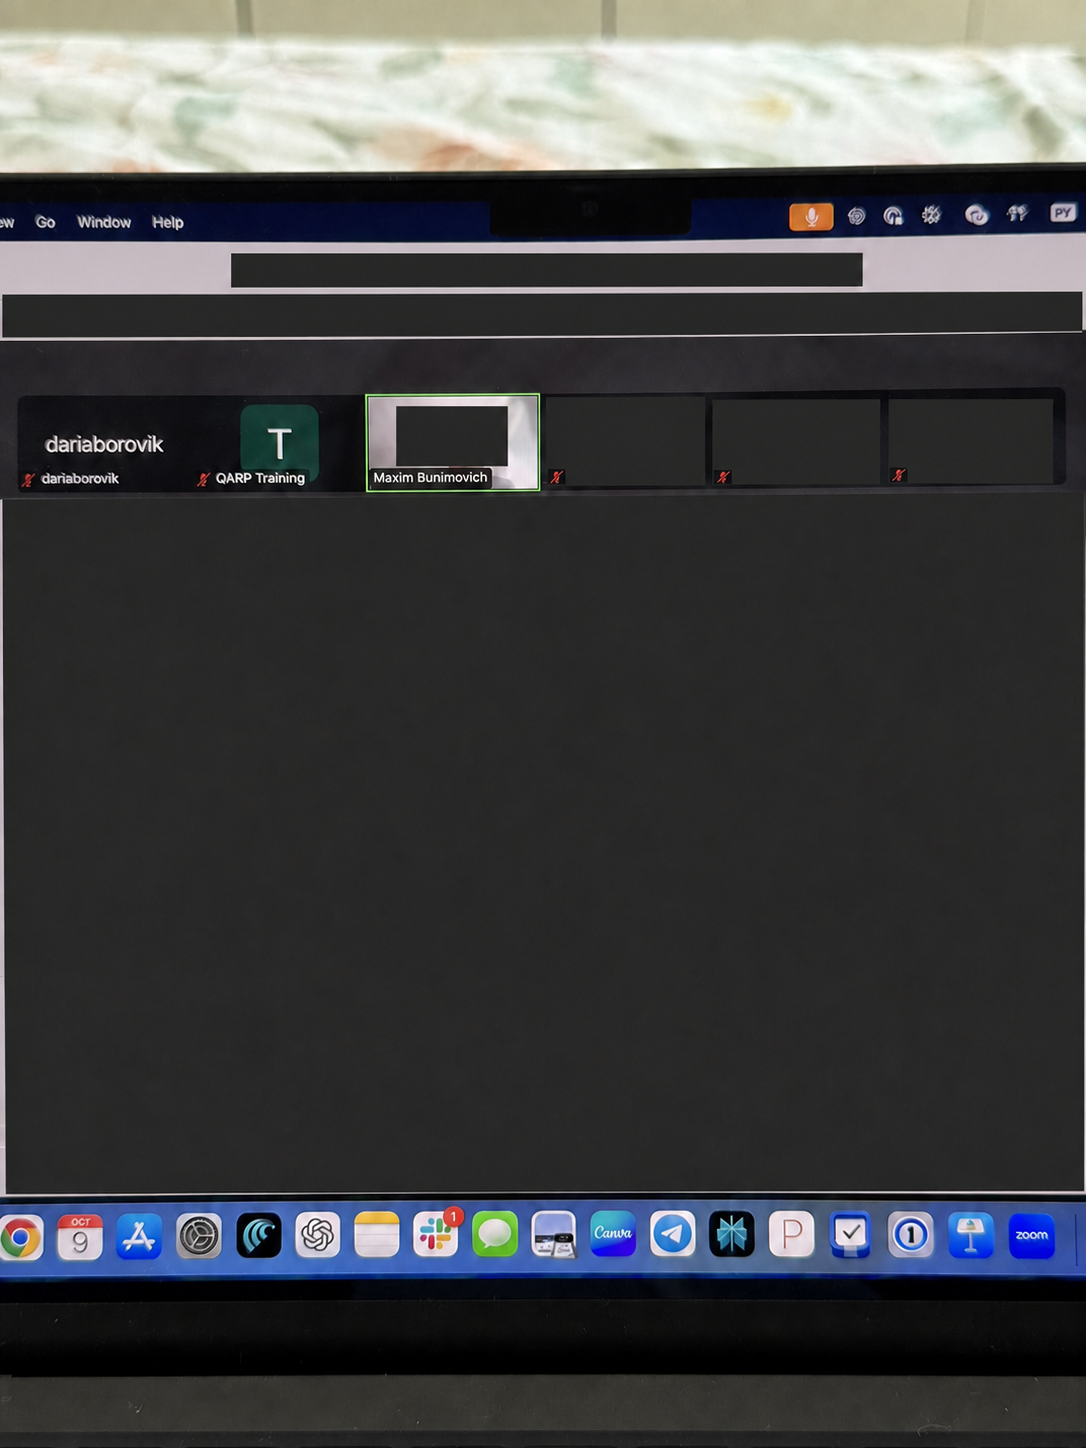
Task: Launch ChatGPT from the dock
Action: tap(318, 1235)
